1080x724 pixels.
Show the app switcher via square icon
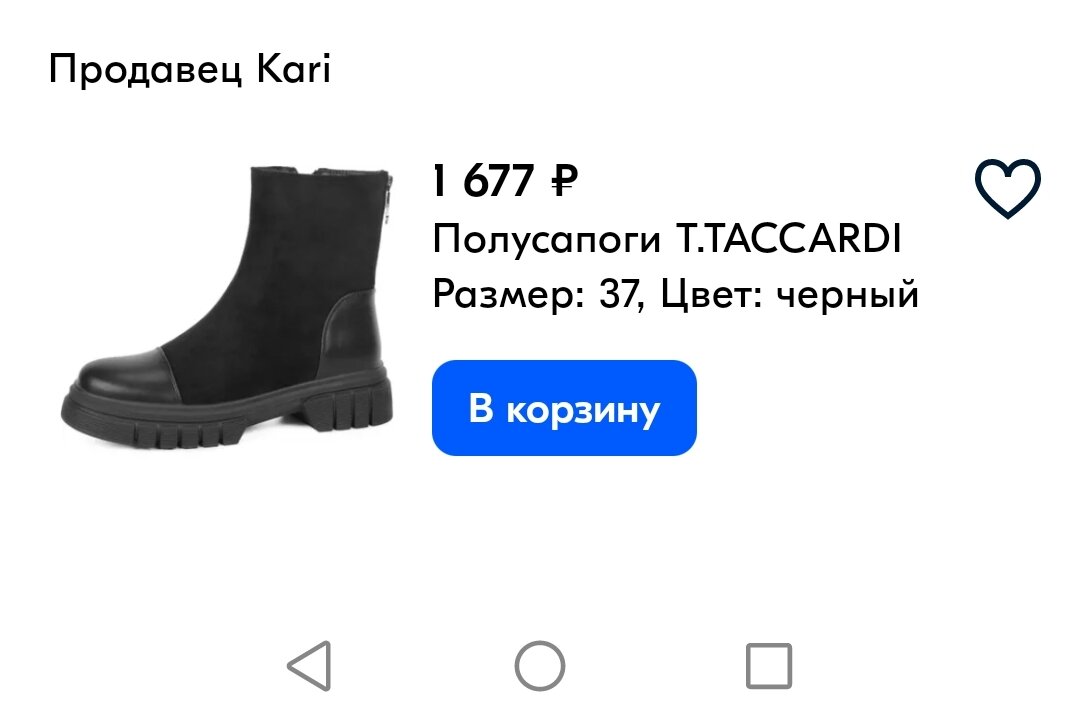tap(769, 665)
